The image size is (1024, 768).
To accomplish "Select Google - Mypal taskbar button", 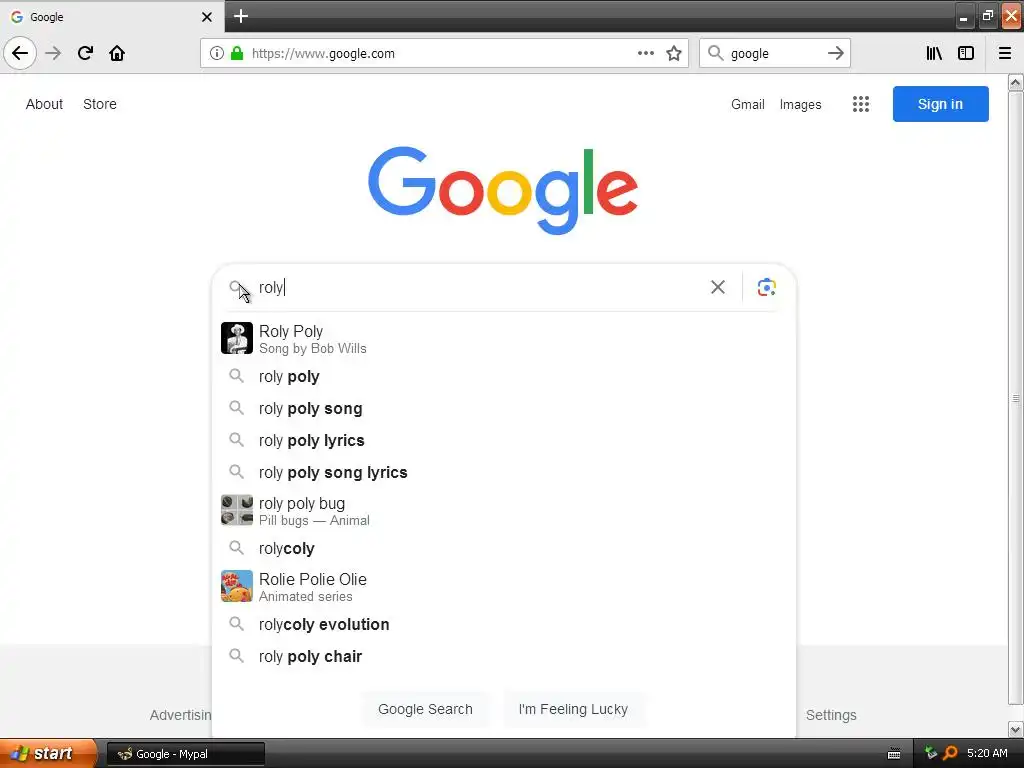I will click(185, 754).
